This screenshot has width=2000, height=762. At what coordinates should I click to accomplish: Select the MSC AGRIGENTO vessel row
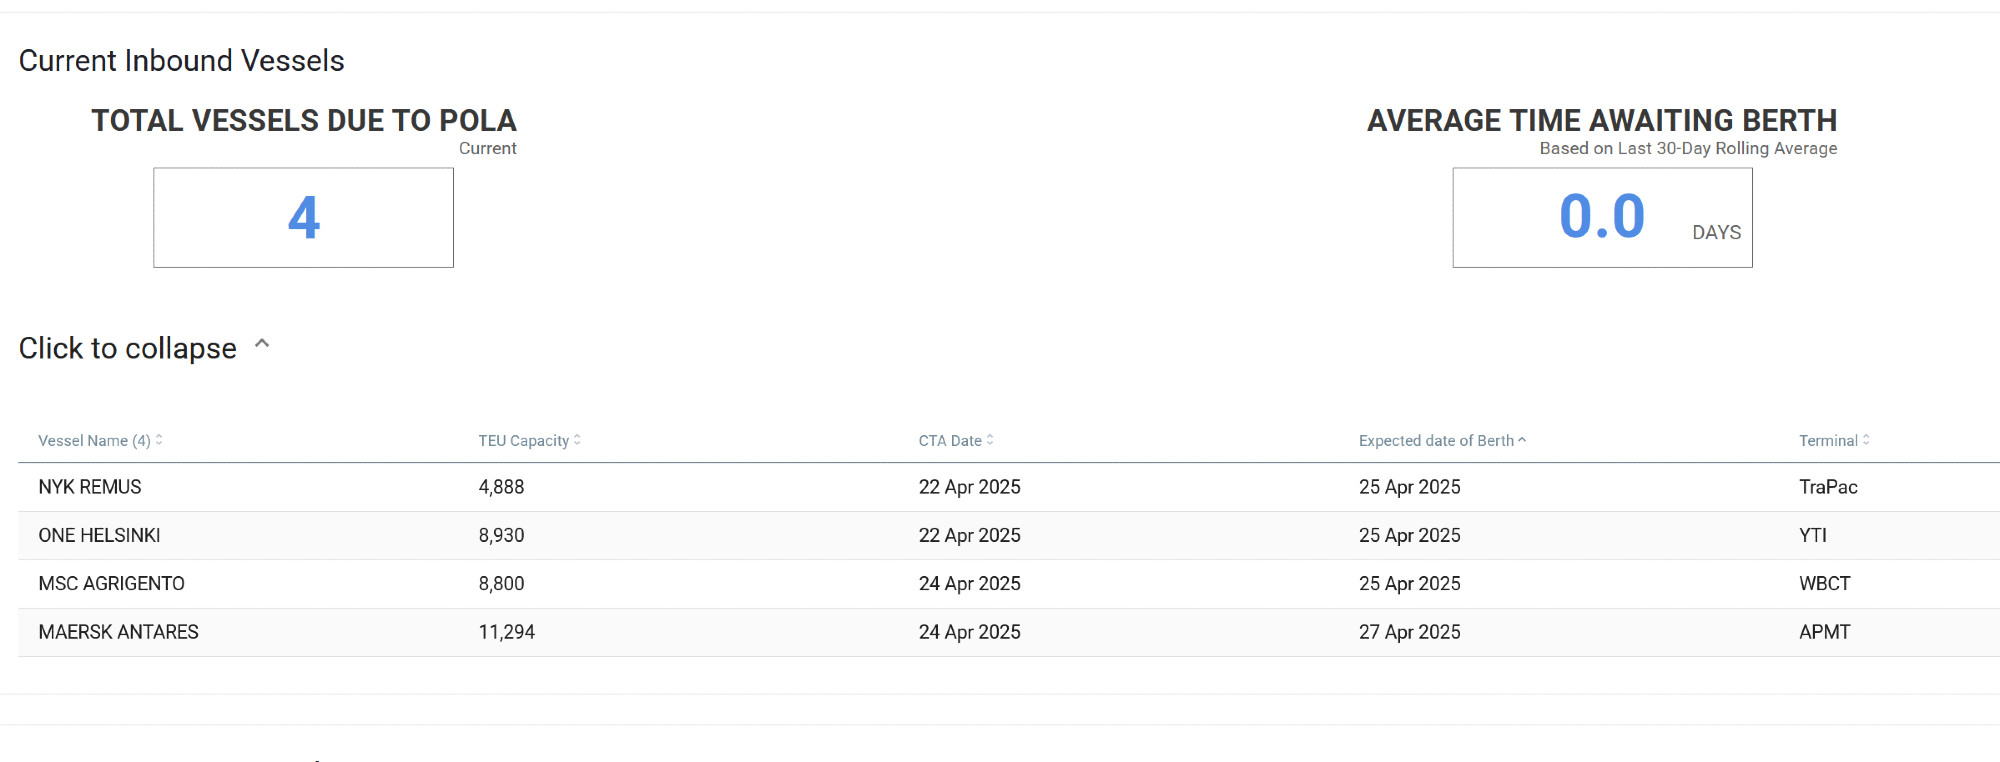tap(1009, 584)
